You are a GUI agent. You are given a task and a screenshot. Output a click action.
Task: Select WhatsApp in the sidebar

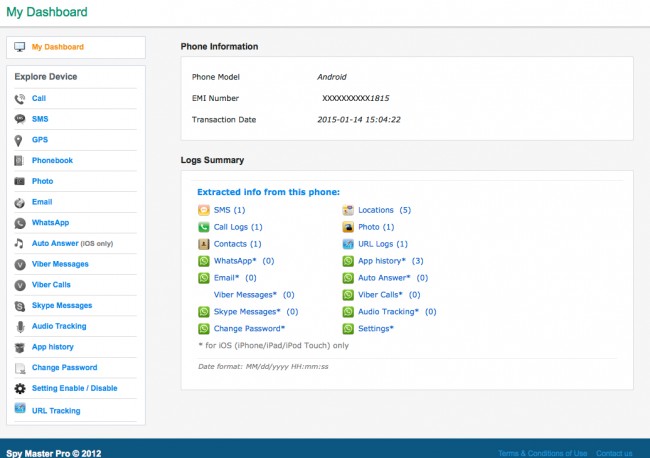click(50, 223)
